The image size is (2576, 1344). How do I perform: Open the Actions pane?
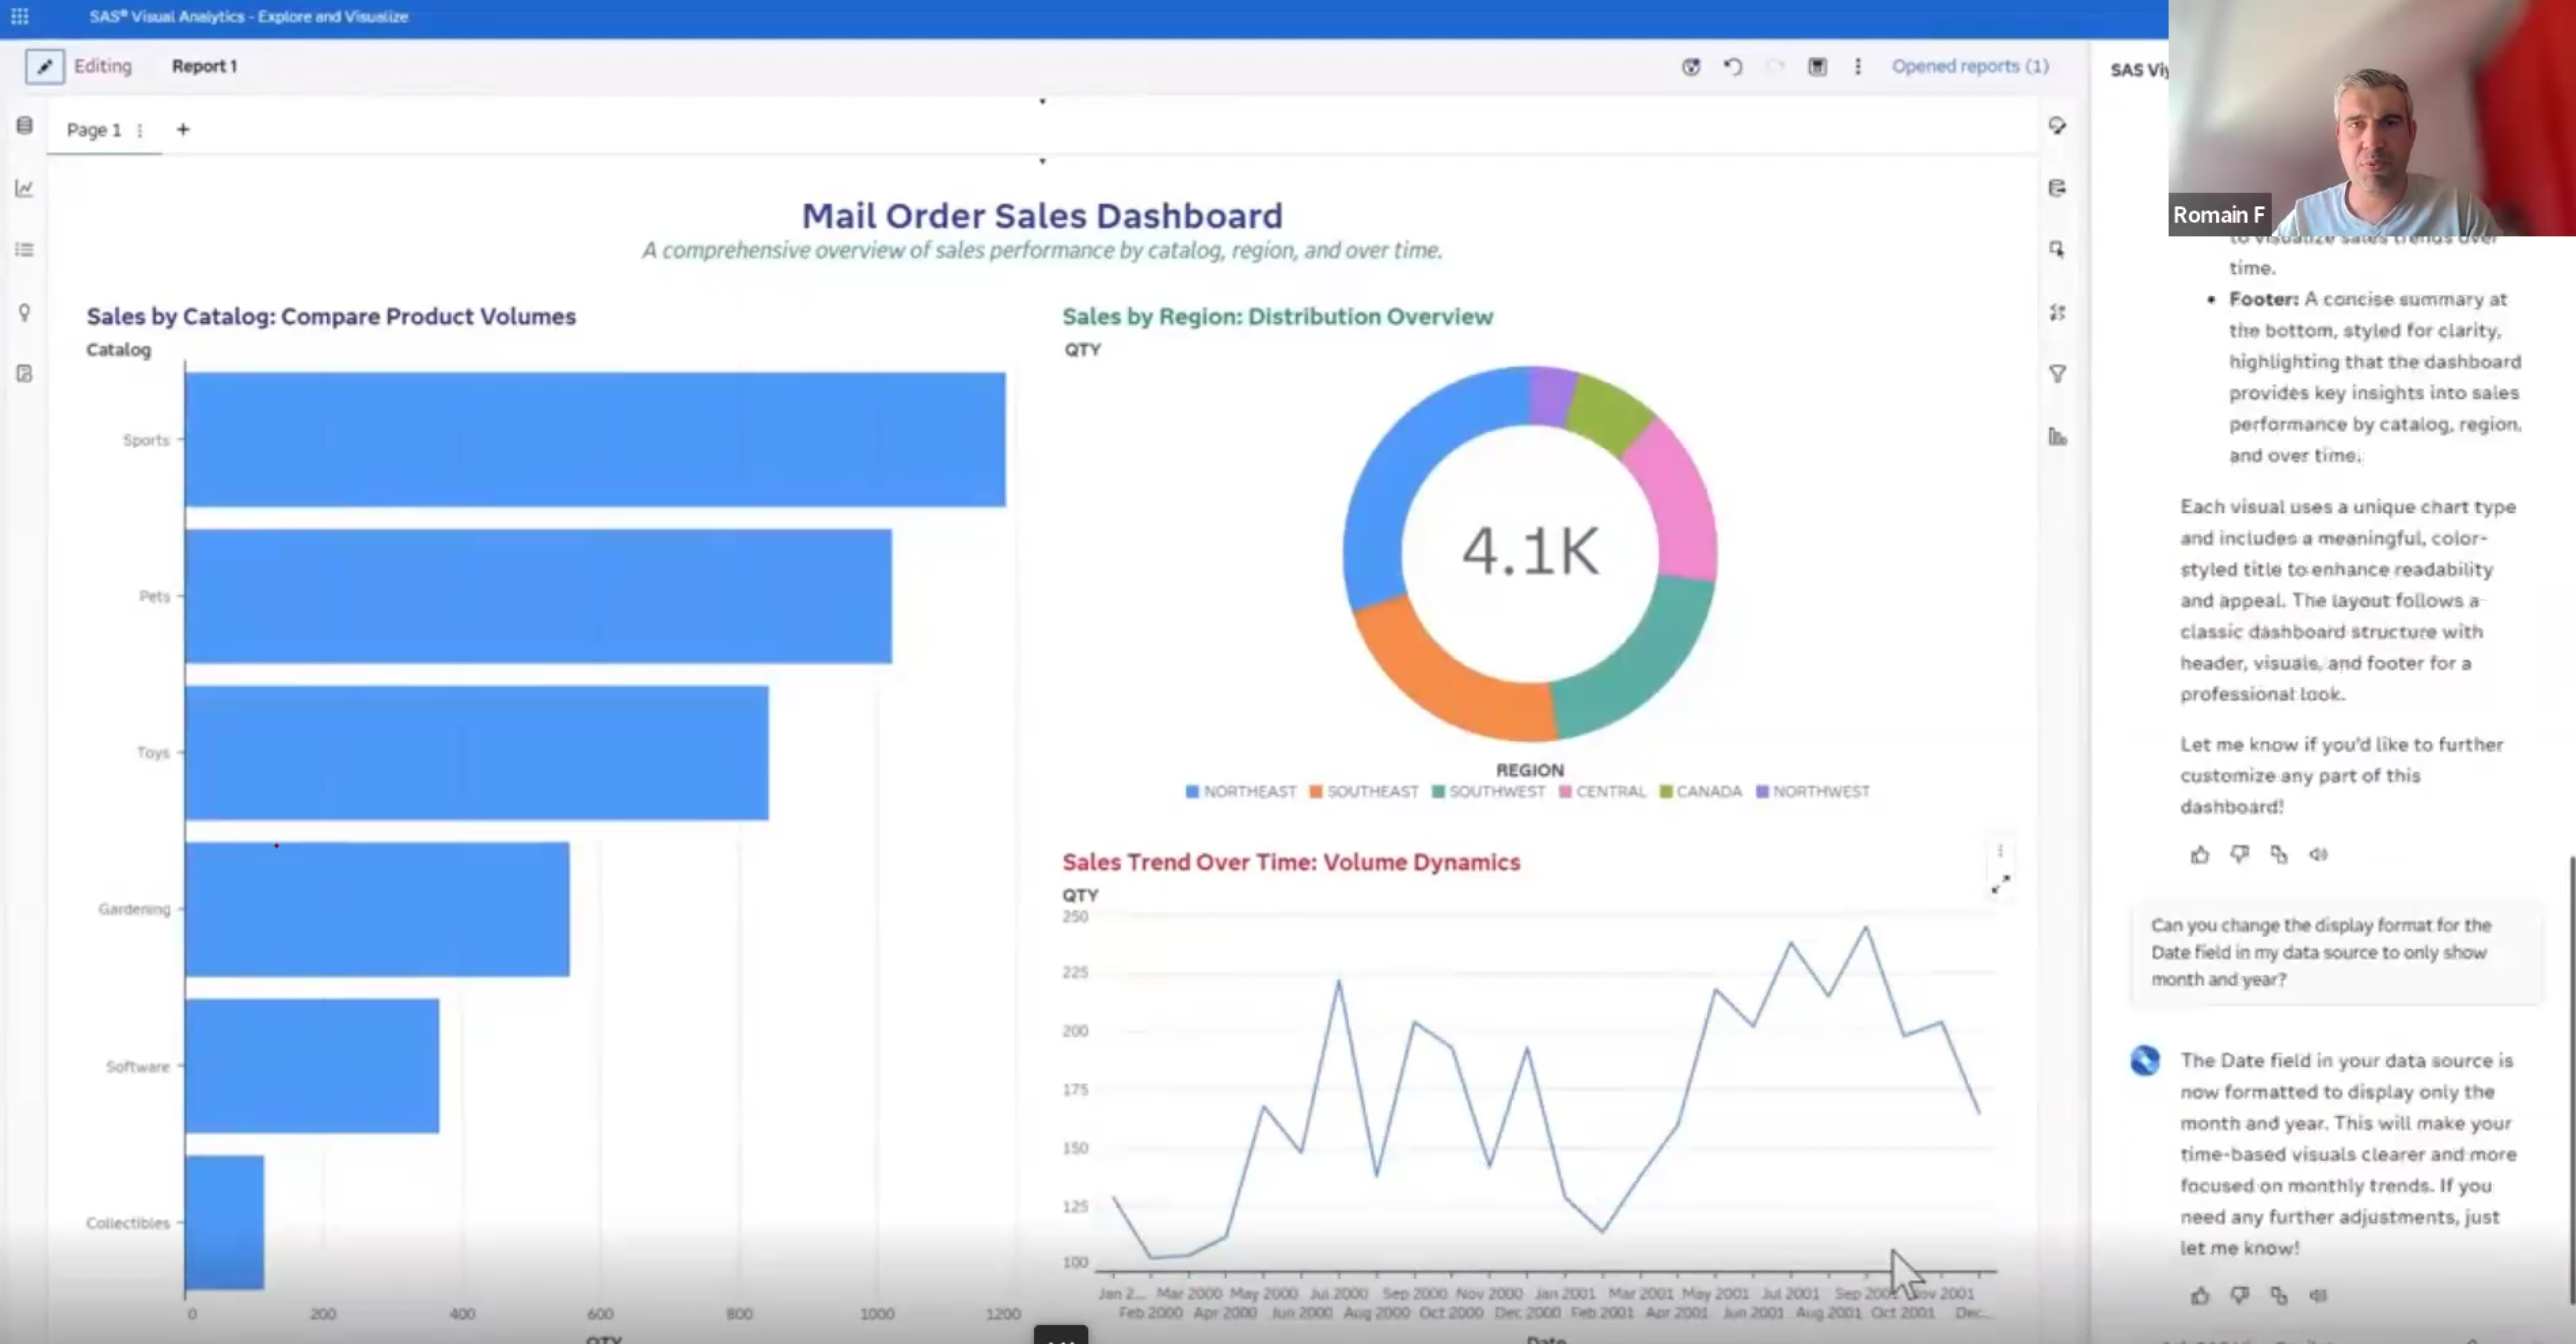[x=2057, y=250]
